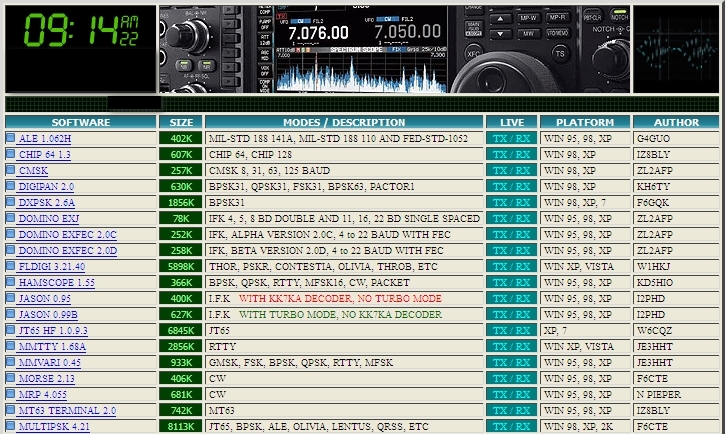Click the SIZE column header
The height and width of the screenshot is (434, 726).
[181, 122]
